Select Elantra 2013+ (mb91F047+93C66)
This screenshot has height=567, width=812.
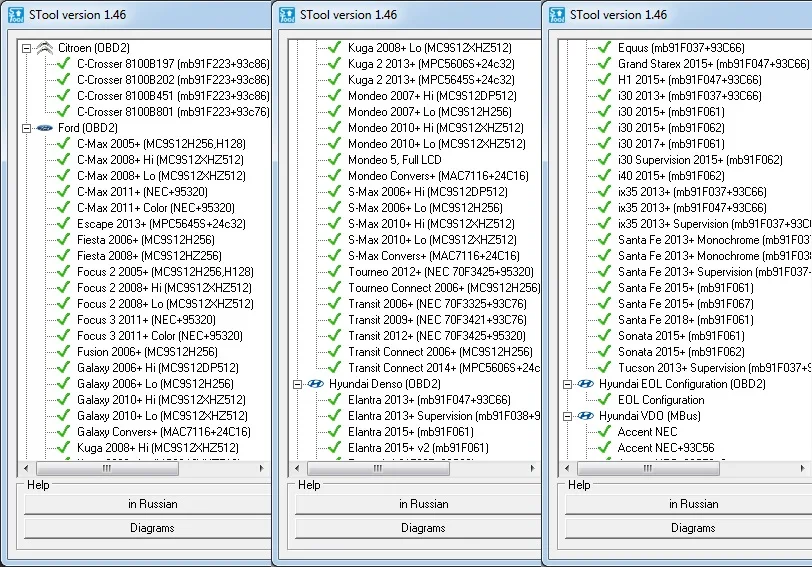[x=429, y=400]
